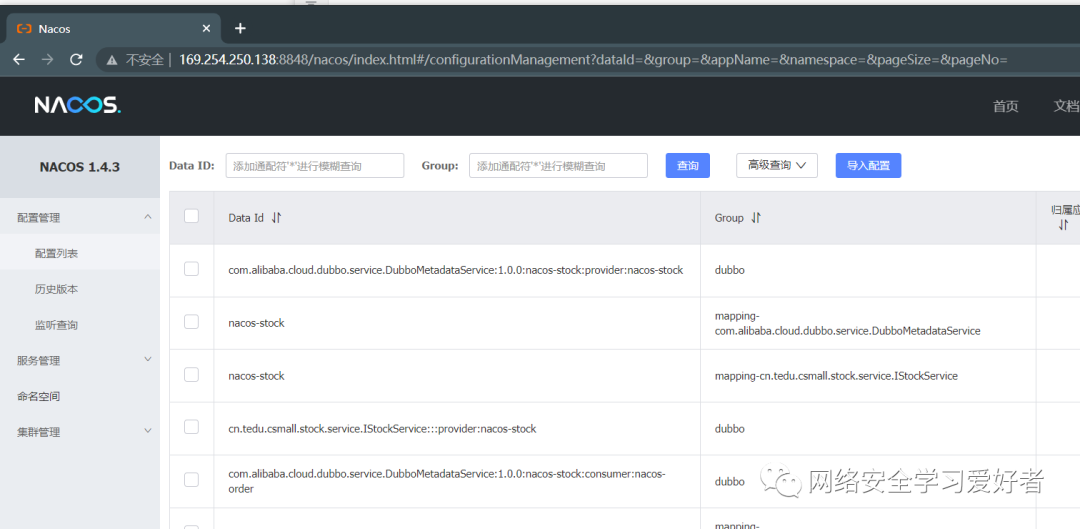Screen dimensions: 1080x529
Task: Sort table by Group sort icon
Action: [756, 218]
